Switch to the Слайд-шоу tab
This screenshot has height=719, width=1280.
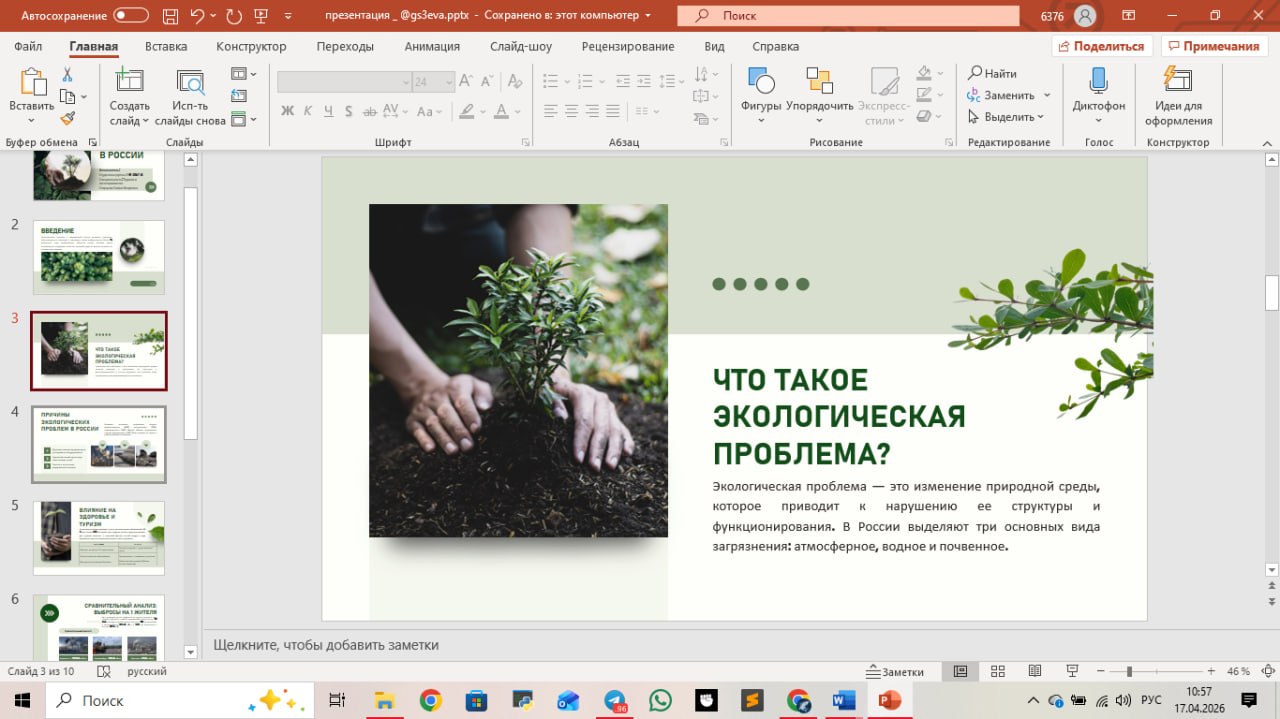tap(521, 46)
